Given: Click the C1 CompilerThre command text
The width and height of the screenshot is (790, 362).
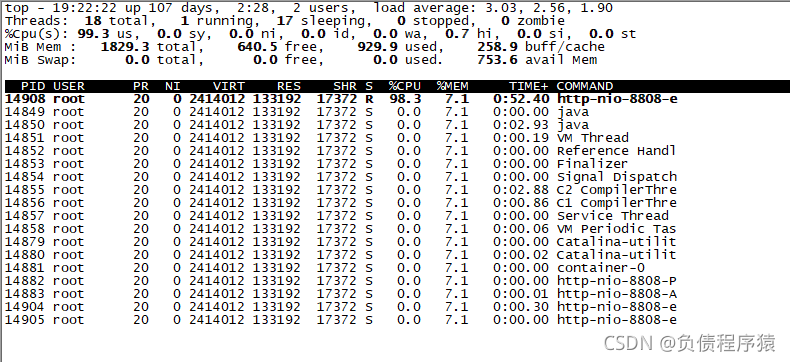Looking at the screenshot, I should [617, 203].
